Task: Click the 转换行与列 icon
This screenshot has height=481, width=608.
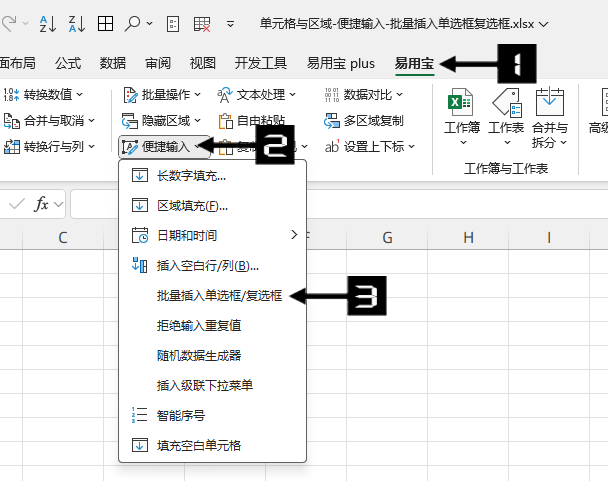Action: coord(12,147)
